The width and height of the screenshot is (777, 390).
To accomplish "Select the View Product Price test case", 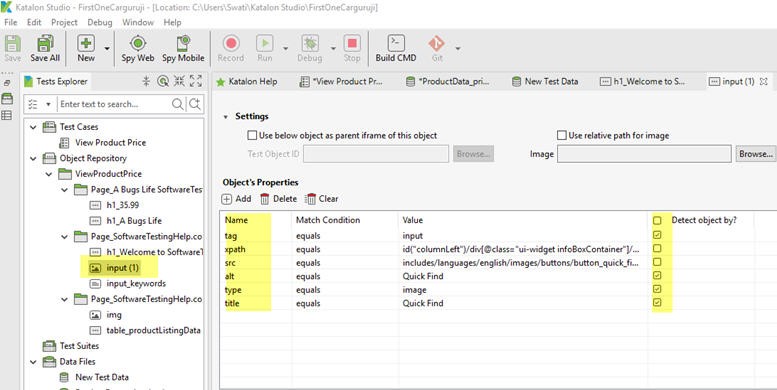I will 111,143.
